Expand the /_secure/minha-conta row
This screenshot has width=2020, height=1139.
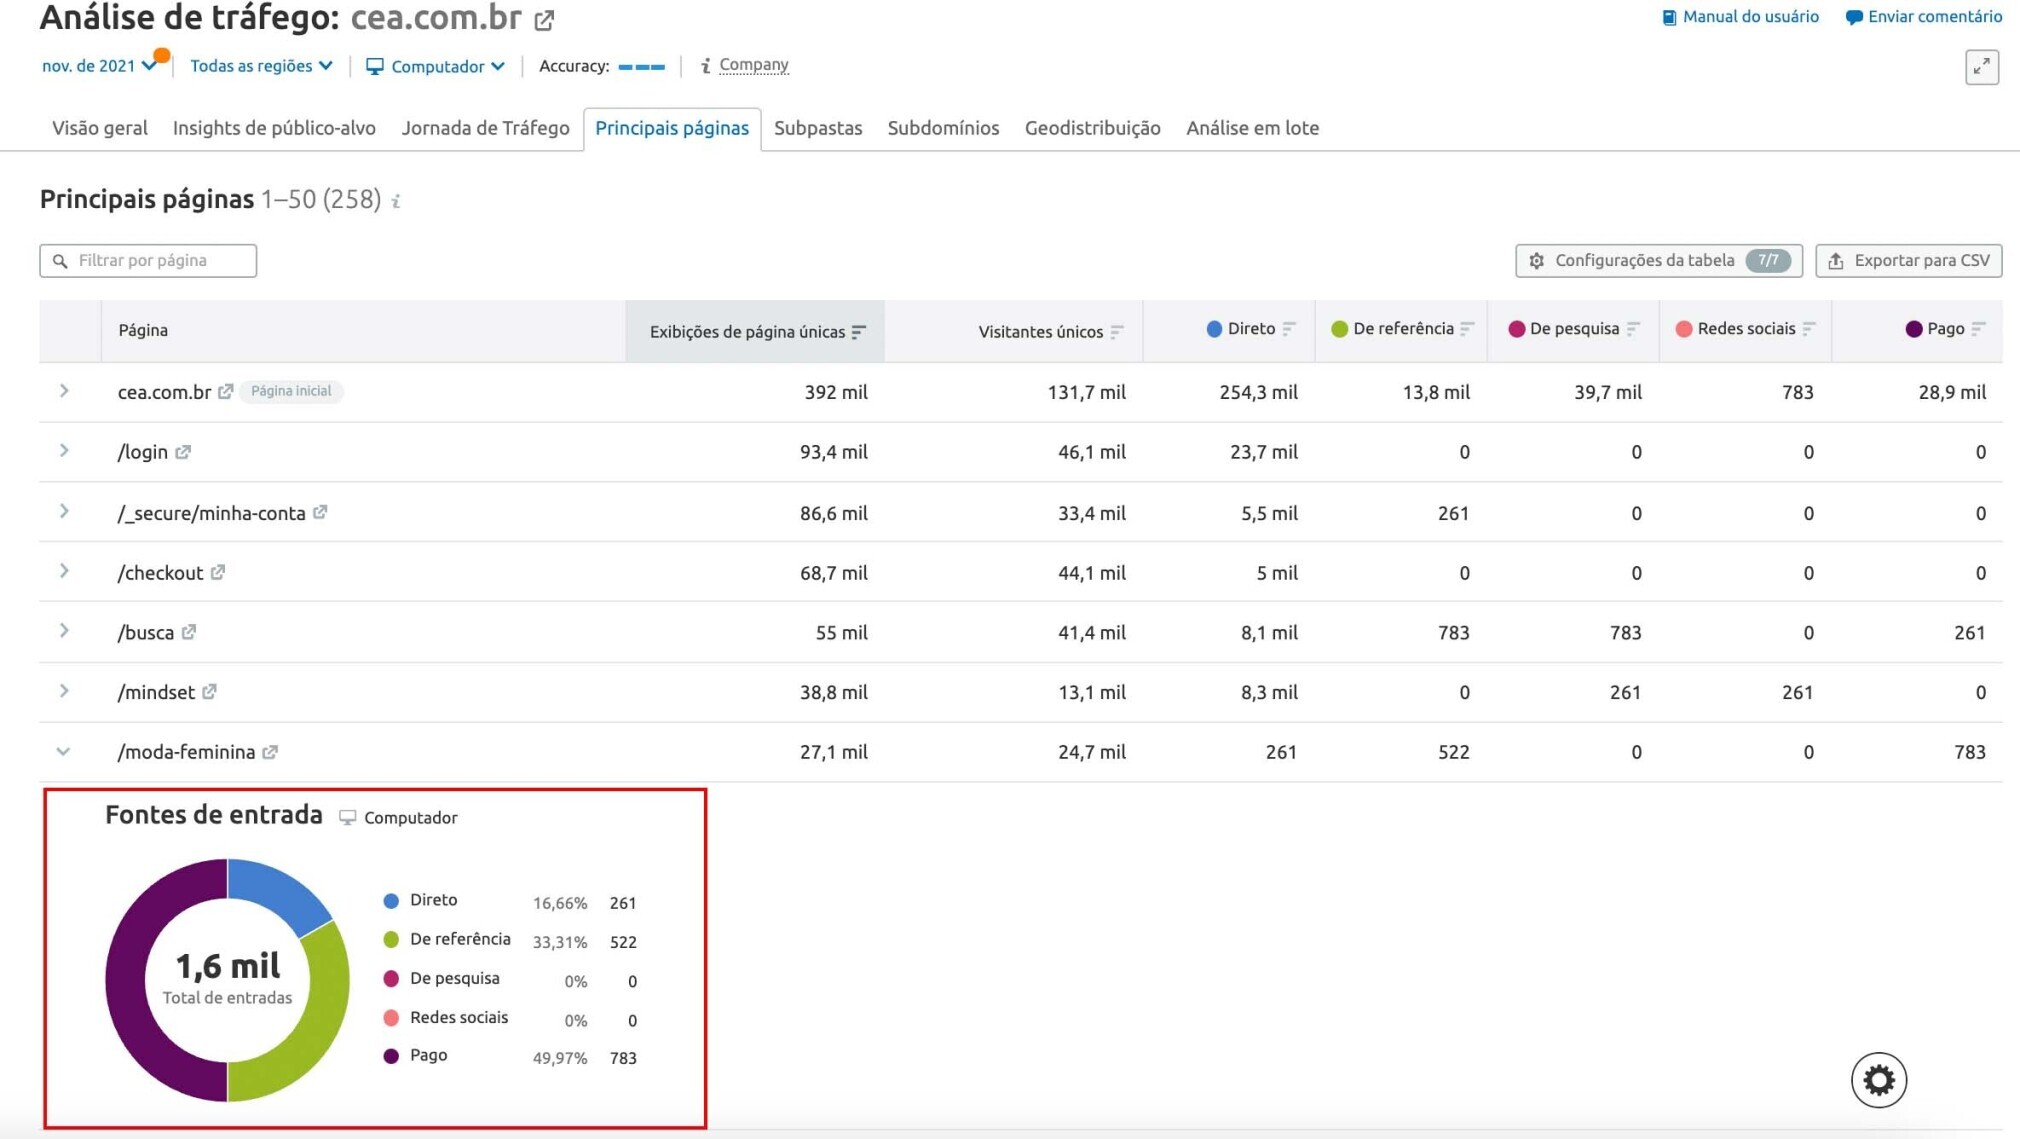point(64,511)
